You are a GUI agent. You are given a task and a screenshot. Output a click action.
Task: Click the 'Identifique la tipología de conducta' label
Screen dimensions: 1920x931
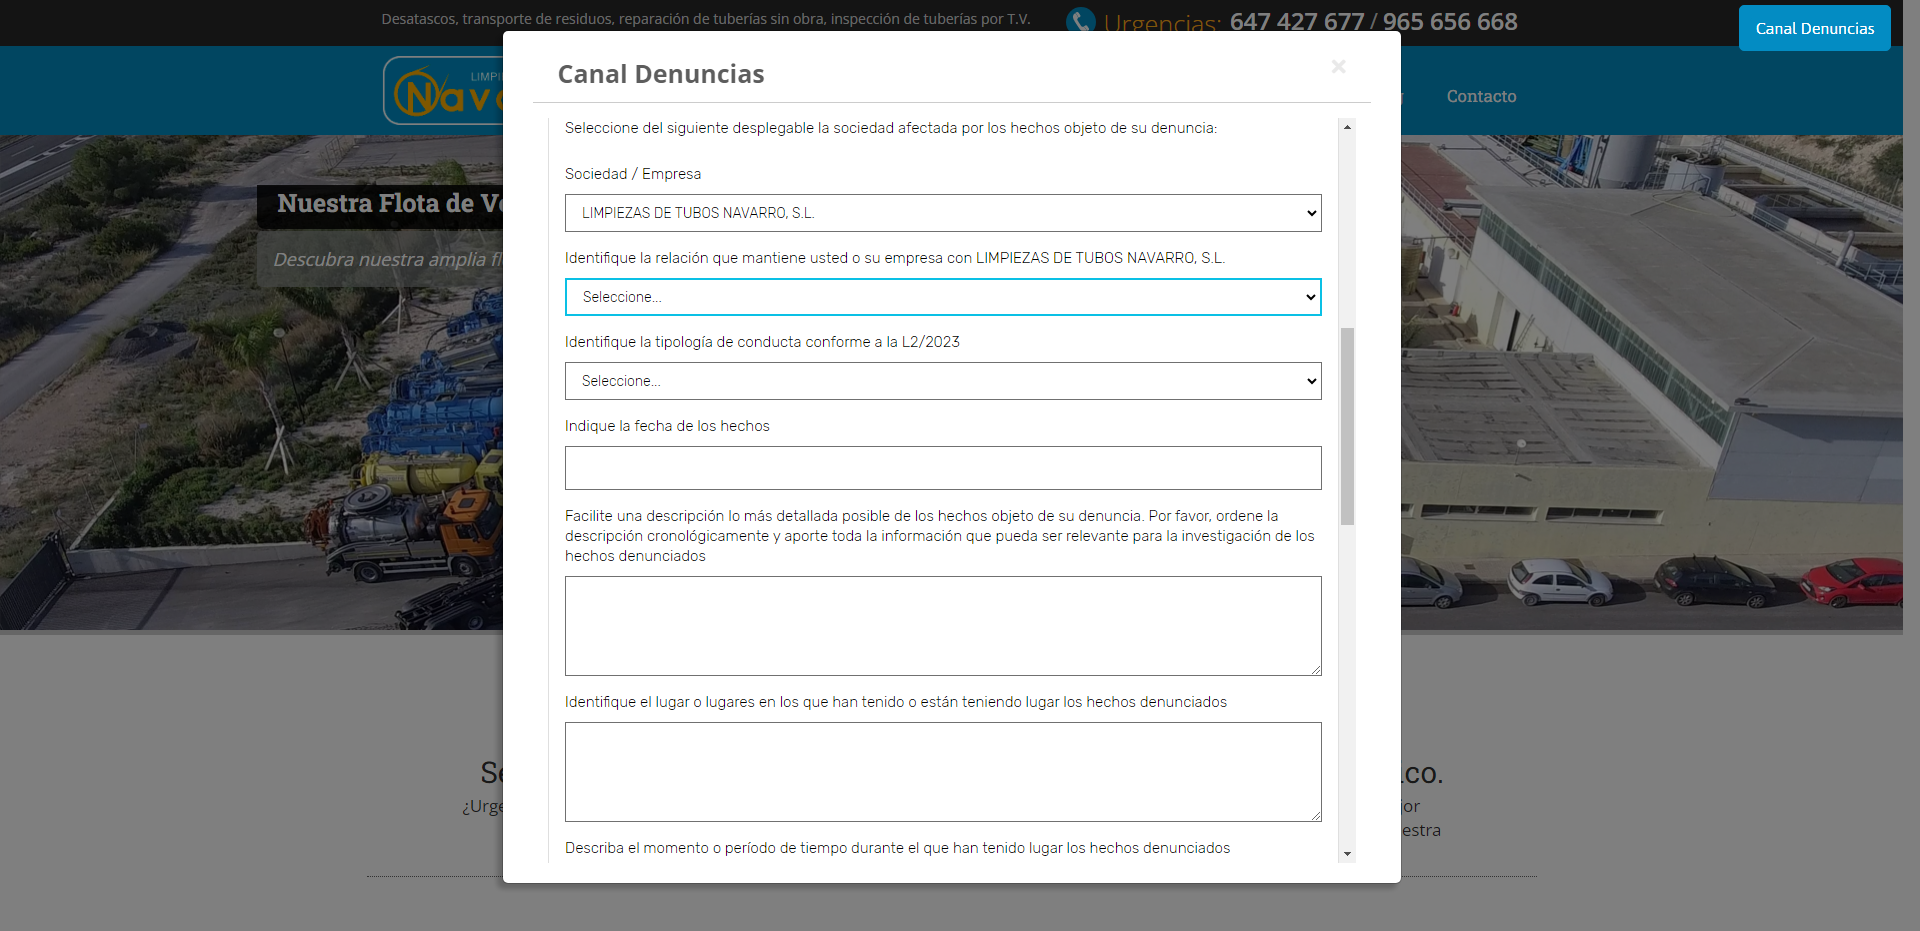(x=762, y=342)
